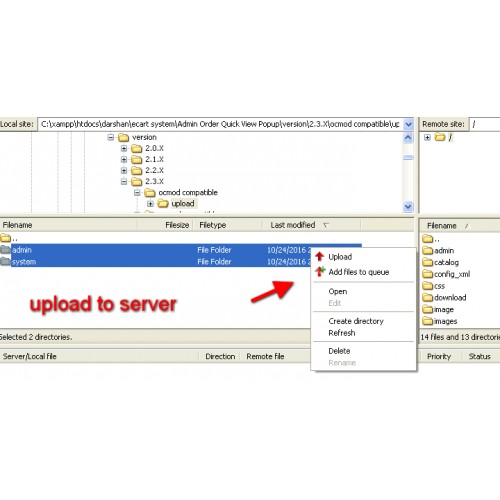The width and height of the screenshot is (500, 500).
Task: Click the download folder icon in remote list
Action: pos(427,298)
